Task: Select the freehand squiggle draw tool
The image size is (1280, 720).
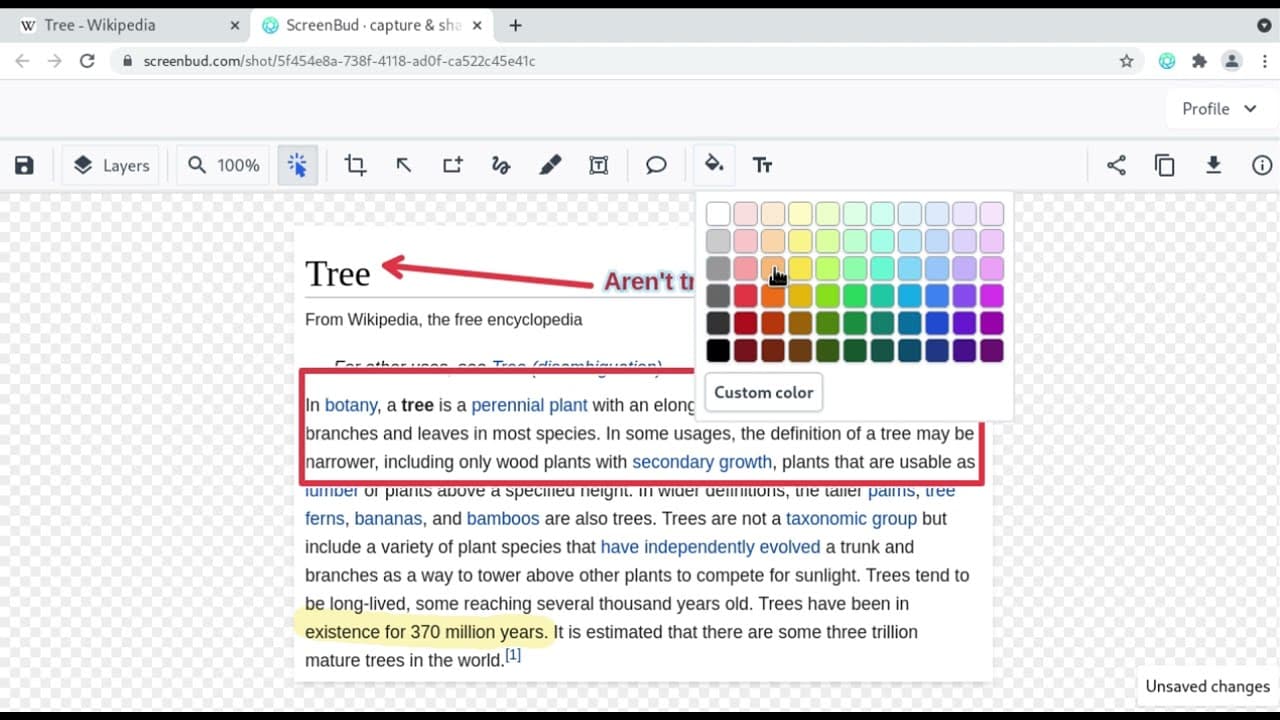Action: click(501, 165)
